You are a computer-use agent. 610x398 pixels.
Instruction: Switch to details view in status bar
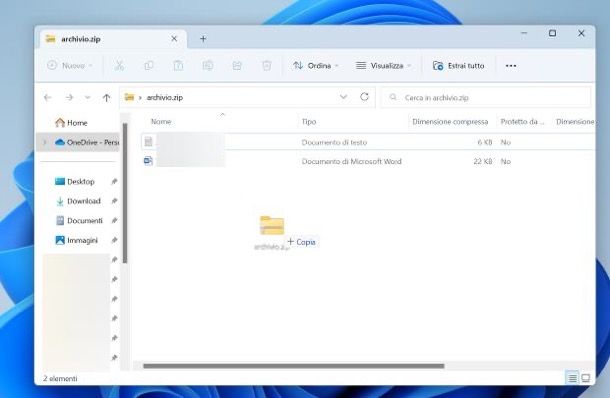tap(573, 378)
